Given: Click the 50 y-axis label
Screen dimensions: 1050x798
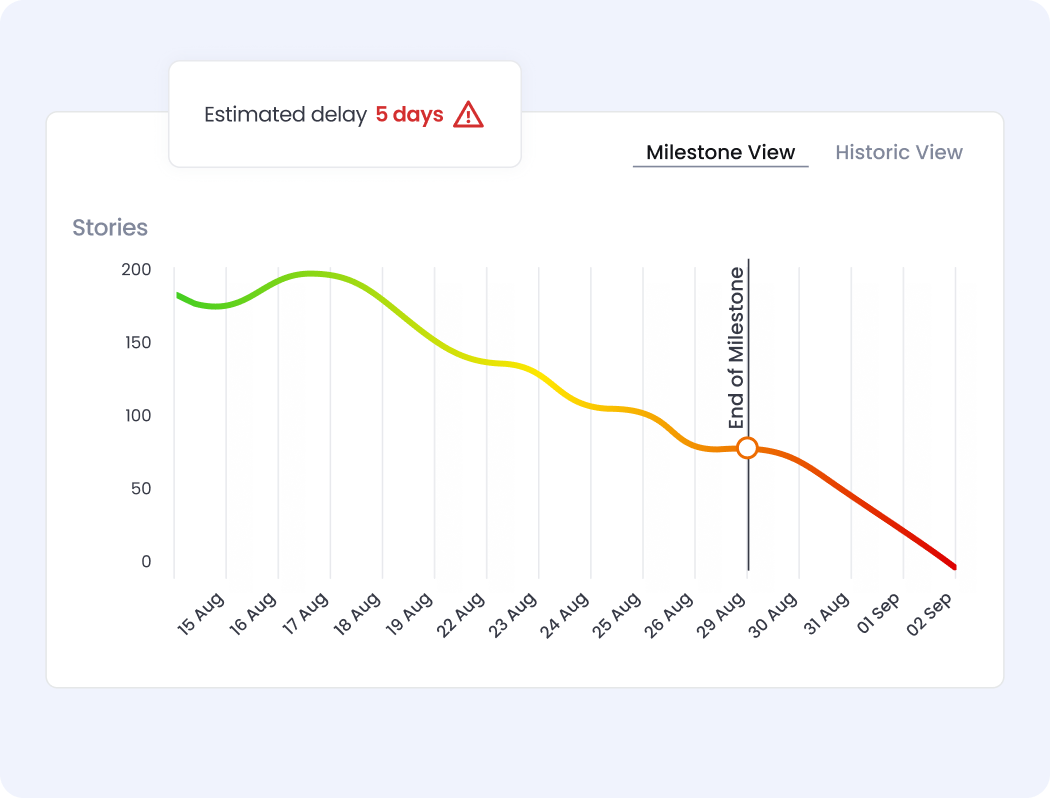Looking at the screenshot, I should pyautogui.click(x=138, y=489).
